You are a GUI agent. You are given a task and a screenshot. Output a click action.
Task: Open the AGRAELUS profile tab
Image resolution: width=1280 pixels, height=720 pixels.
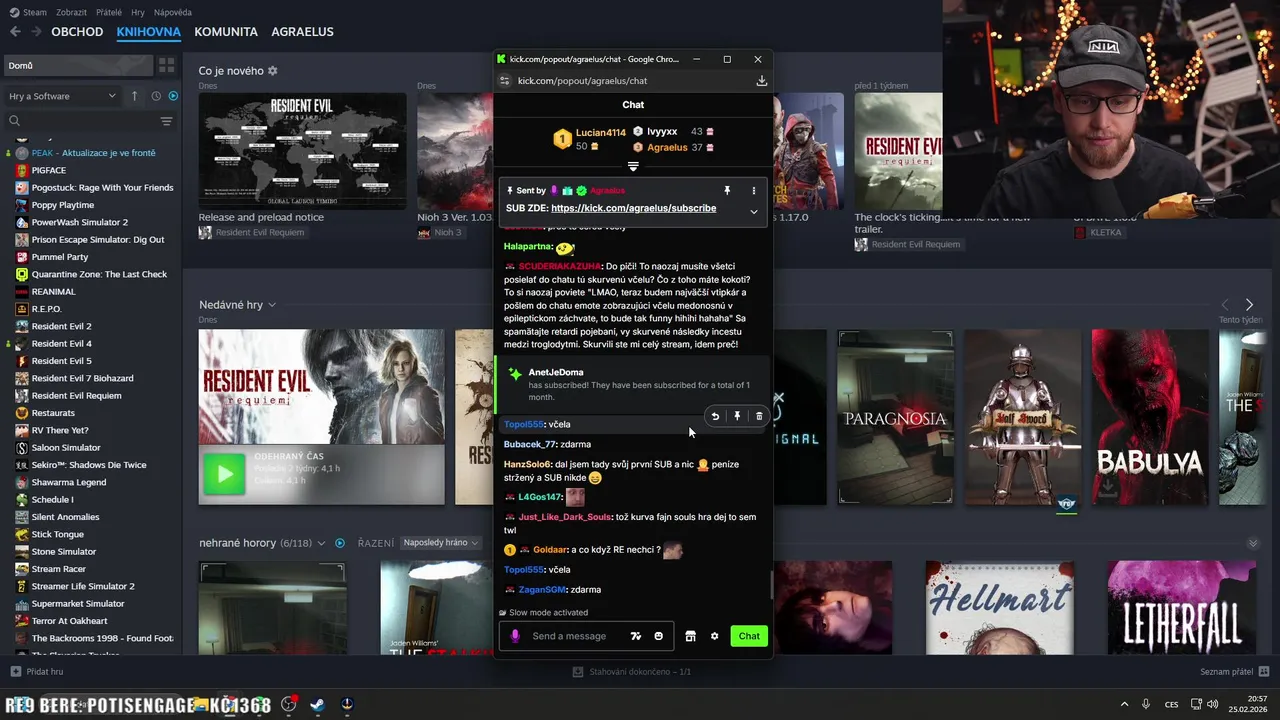pyautogui.click(x=302, y=31)
